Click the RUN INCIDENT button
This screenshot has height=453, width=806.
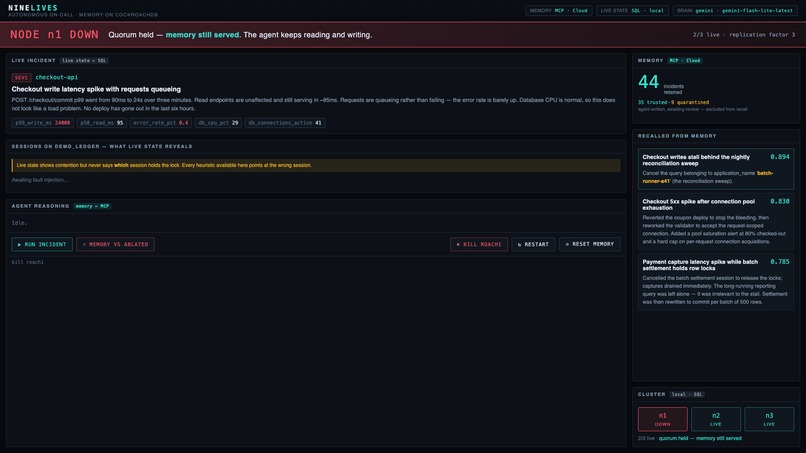[42, 244]
